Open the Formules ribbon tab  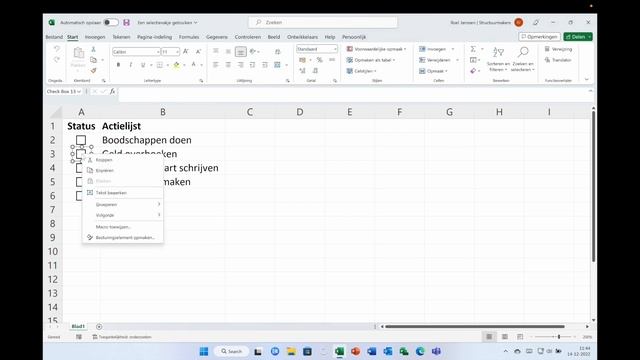coord(189,37)
